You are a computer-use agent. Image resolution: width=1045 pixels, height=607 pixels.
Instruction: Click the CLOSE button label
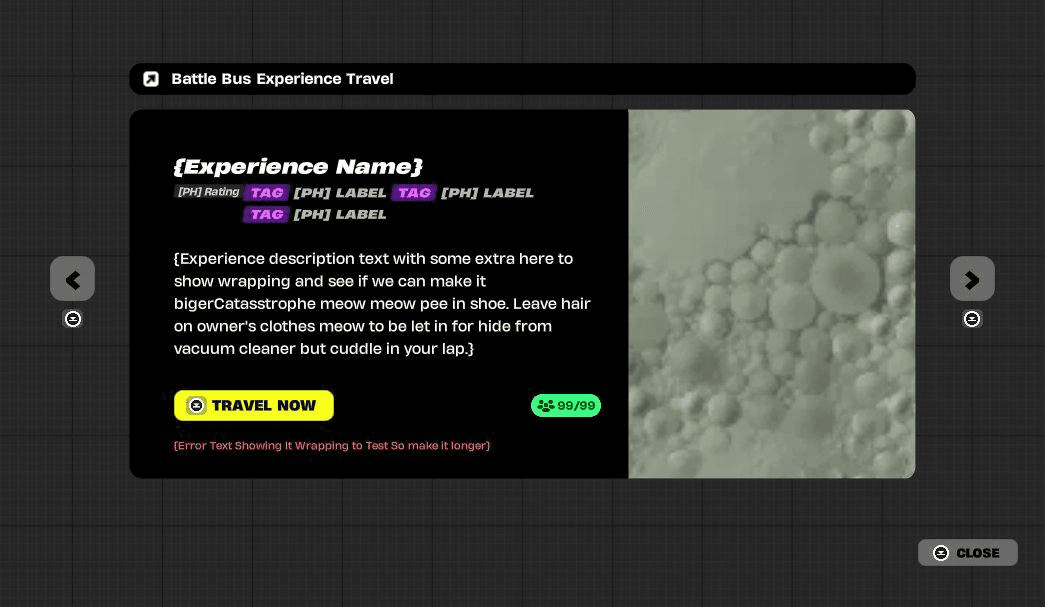pos(977,553)
